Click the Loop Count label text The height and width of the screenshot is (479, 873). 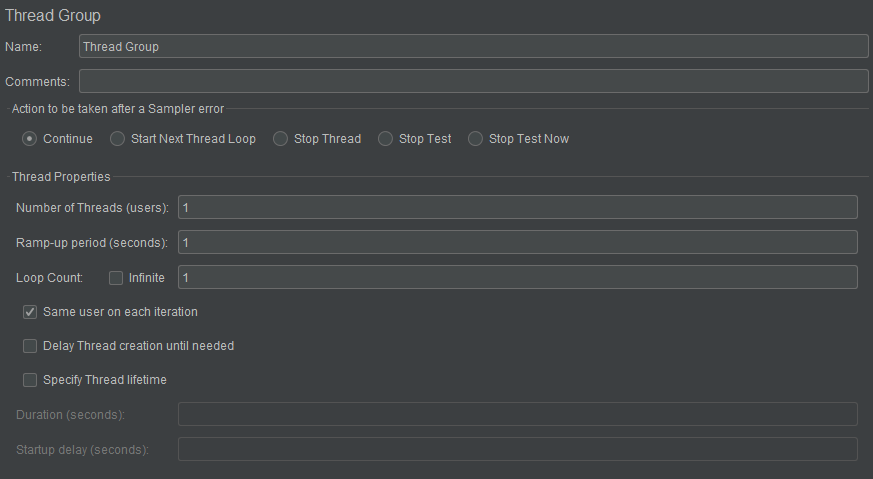pyautogui.click(x=50, y=277)
